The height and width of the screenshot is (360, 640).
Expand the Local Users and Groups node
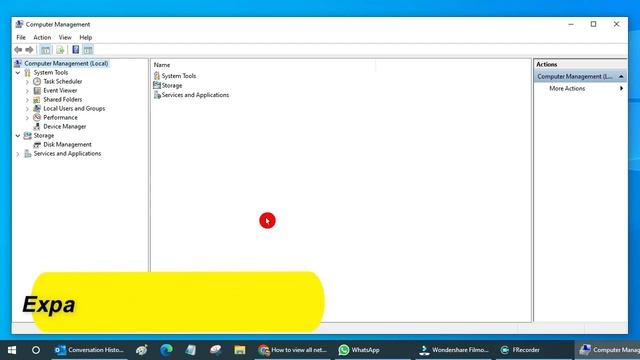(x=27, y=109)
